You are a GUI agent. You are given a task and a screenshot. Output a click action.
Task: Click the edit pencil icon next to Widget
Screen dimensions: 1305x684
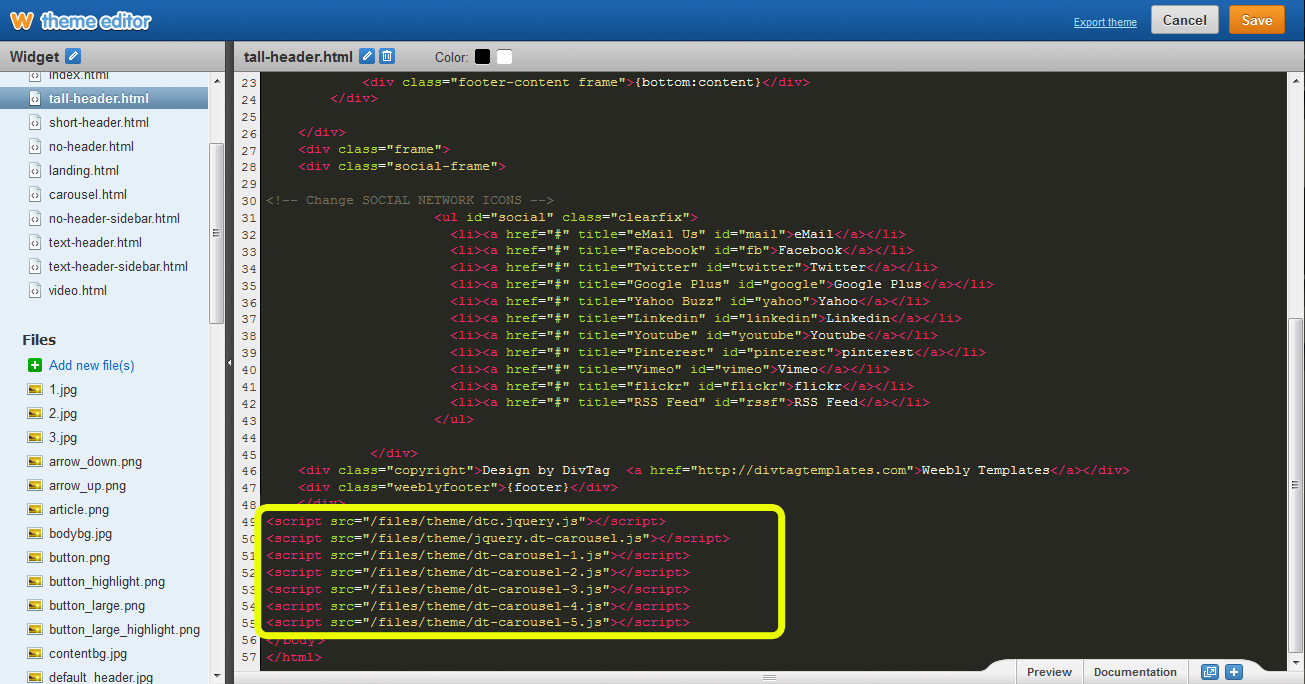click(x=73, y=57)
